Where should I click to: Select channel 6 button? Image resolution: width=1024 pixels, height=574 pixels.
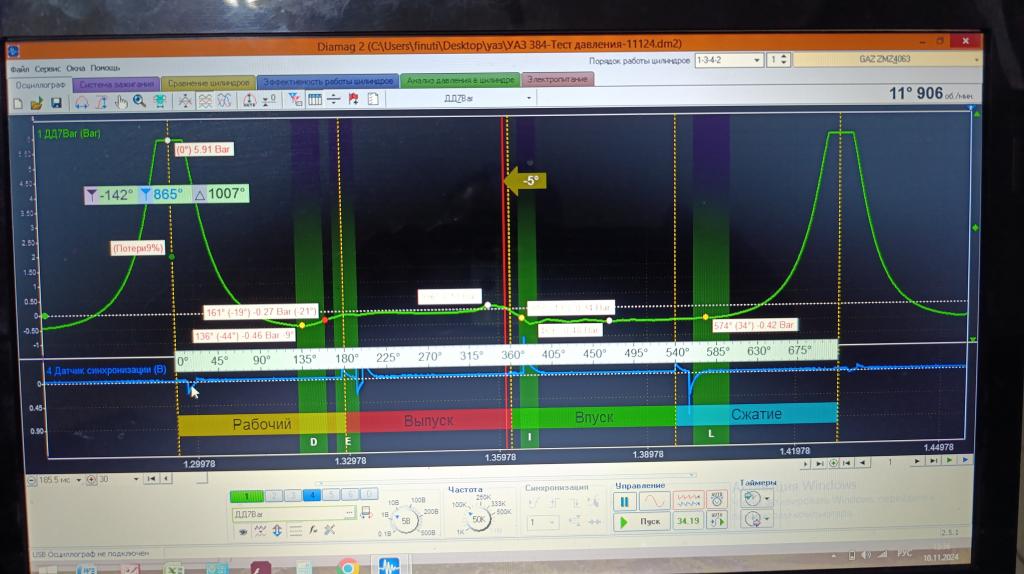coord(350,494)
